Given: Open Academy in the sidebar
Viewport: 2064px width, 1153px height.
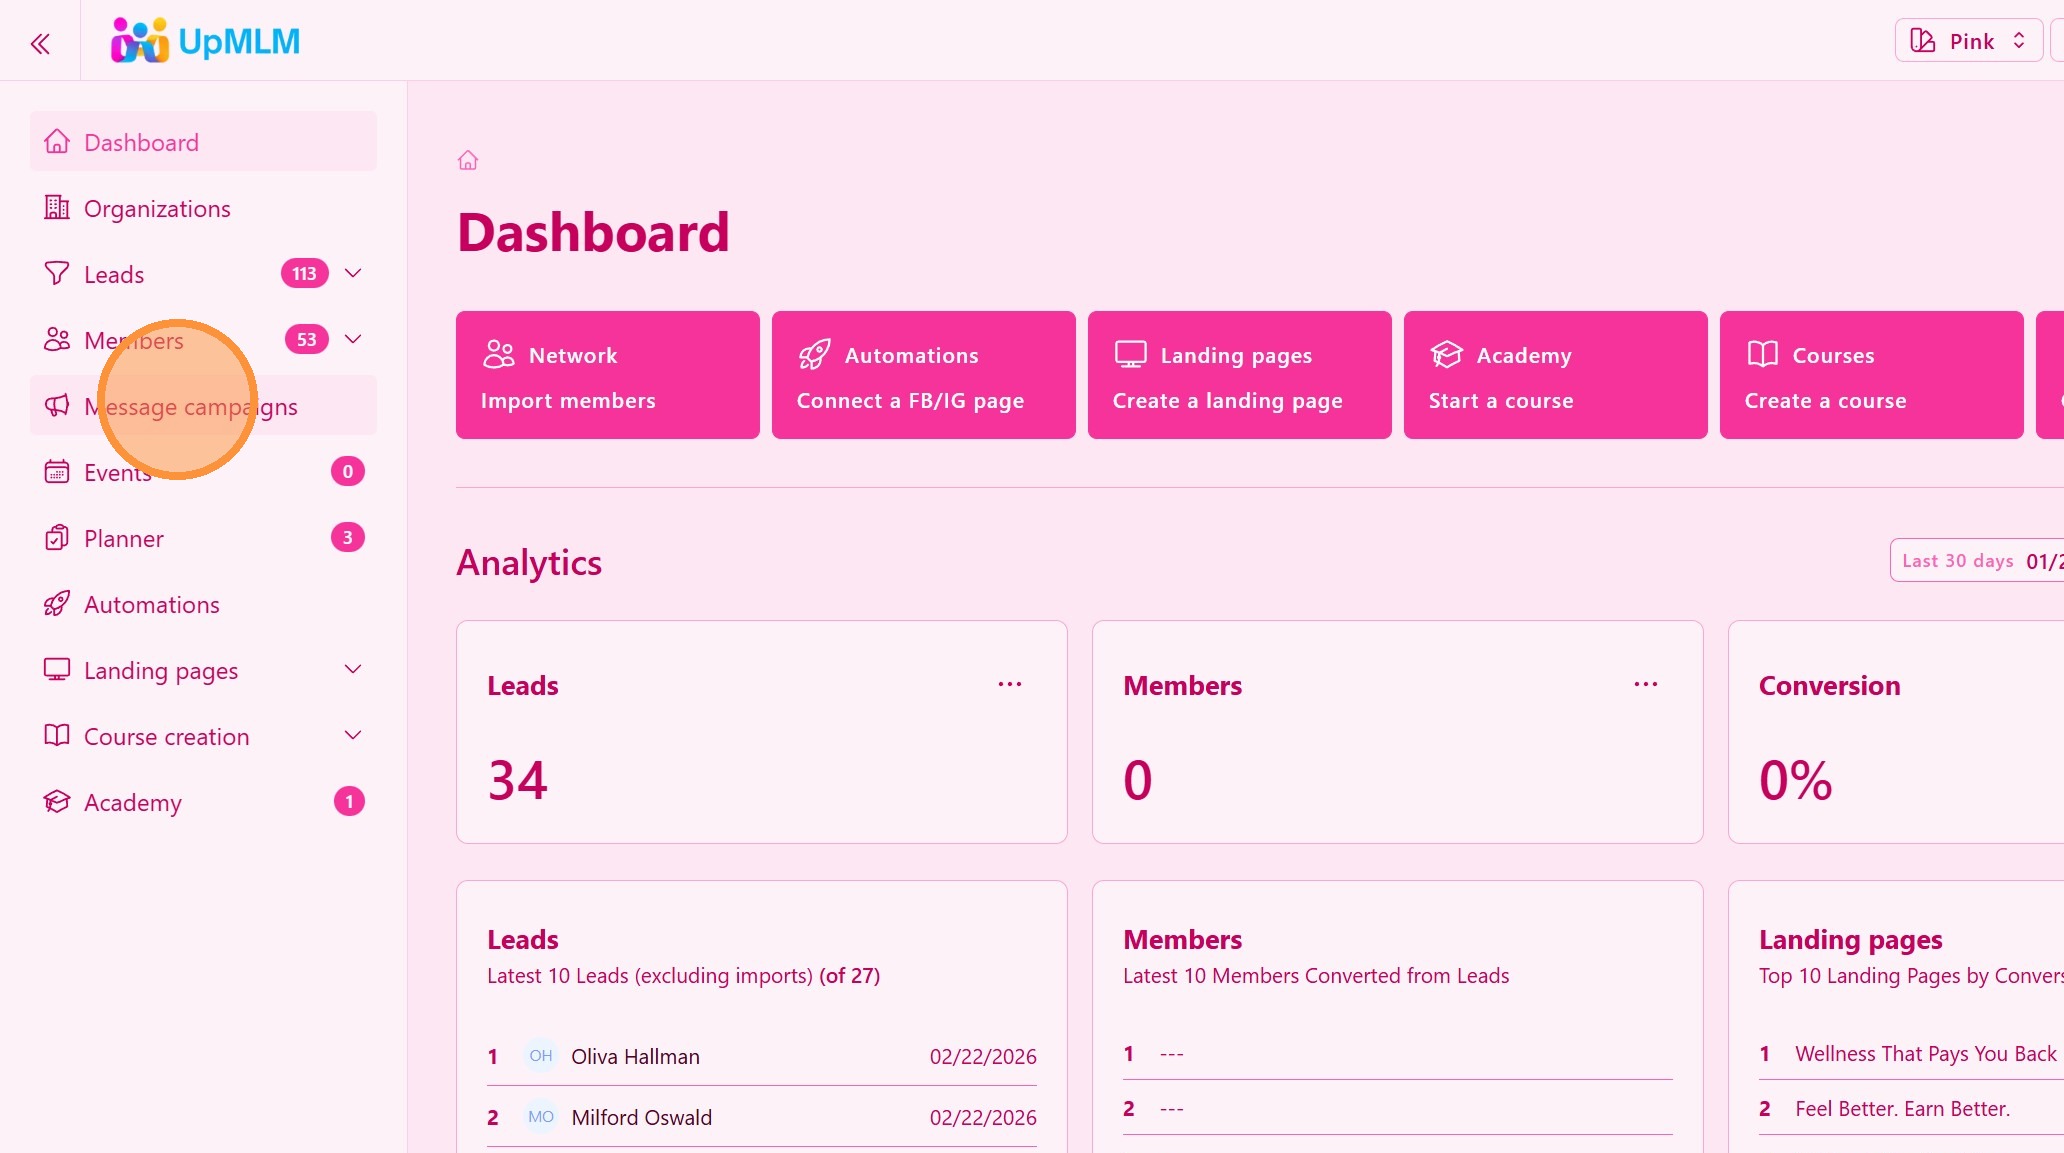Looking at the screenshot, I should tap(132, 803).
